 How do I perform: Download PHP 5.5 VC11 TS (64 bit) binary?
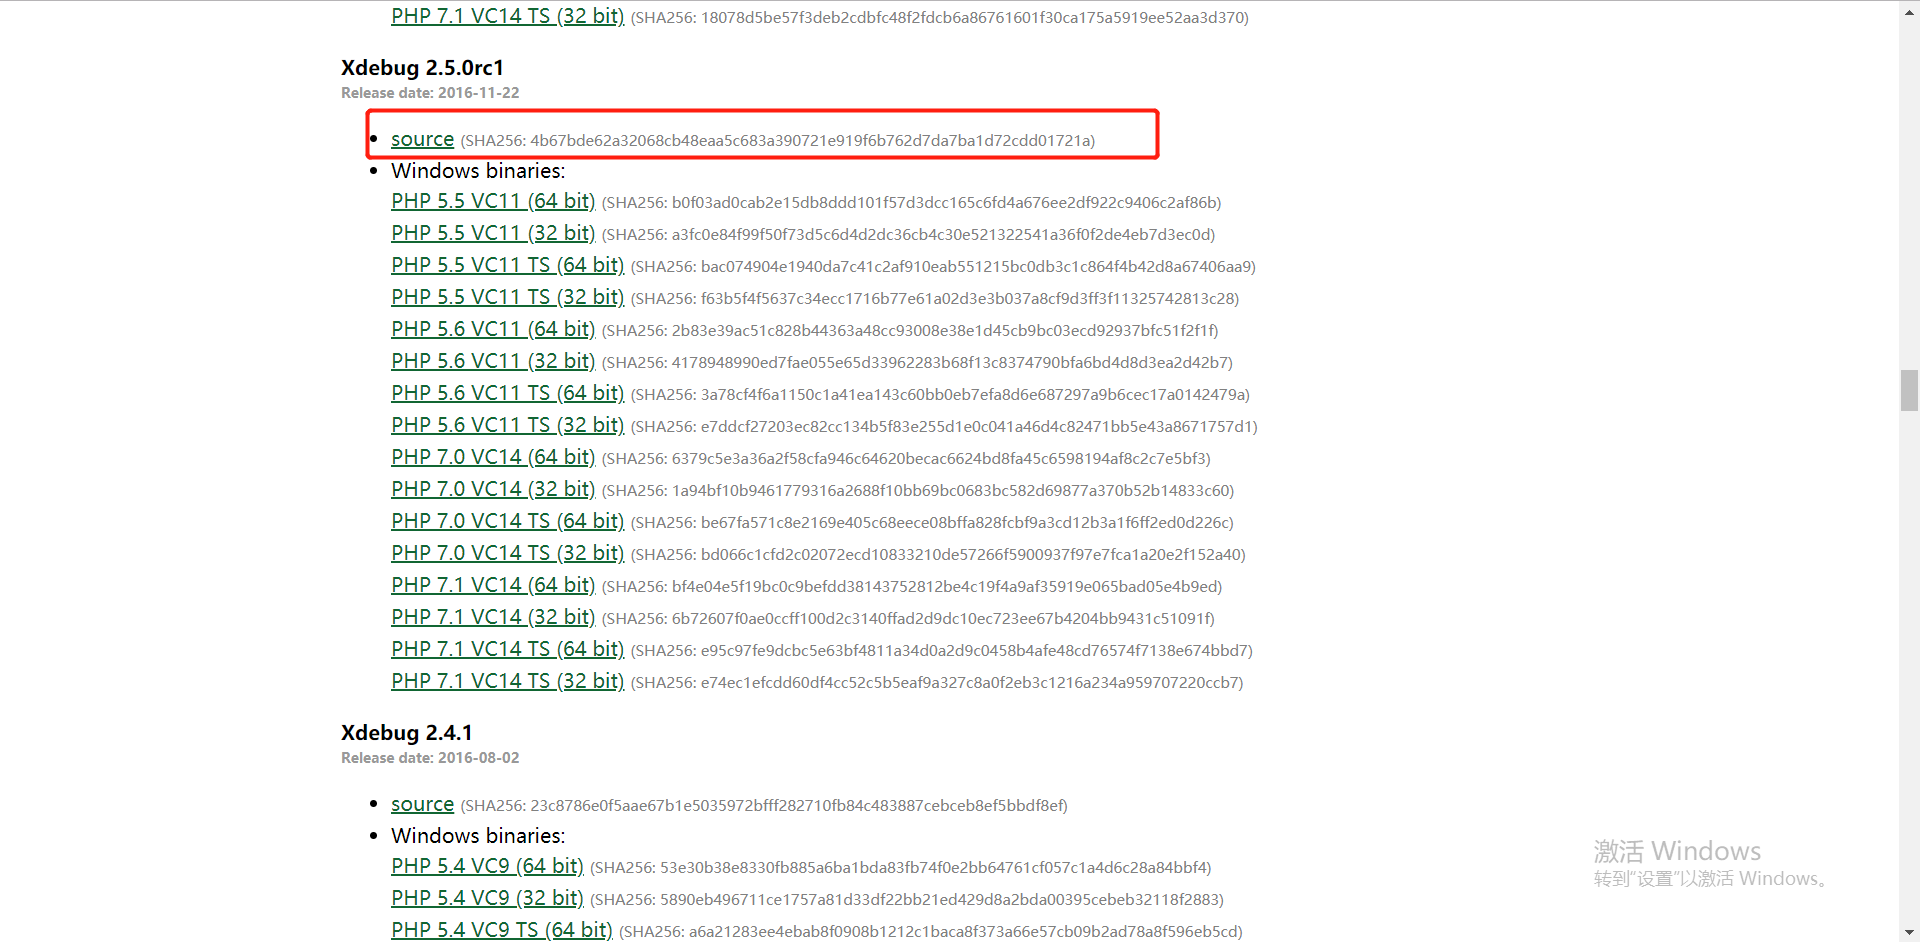(507, 265)
